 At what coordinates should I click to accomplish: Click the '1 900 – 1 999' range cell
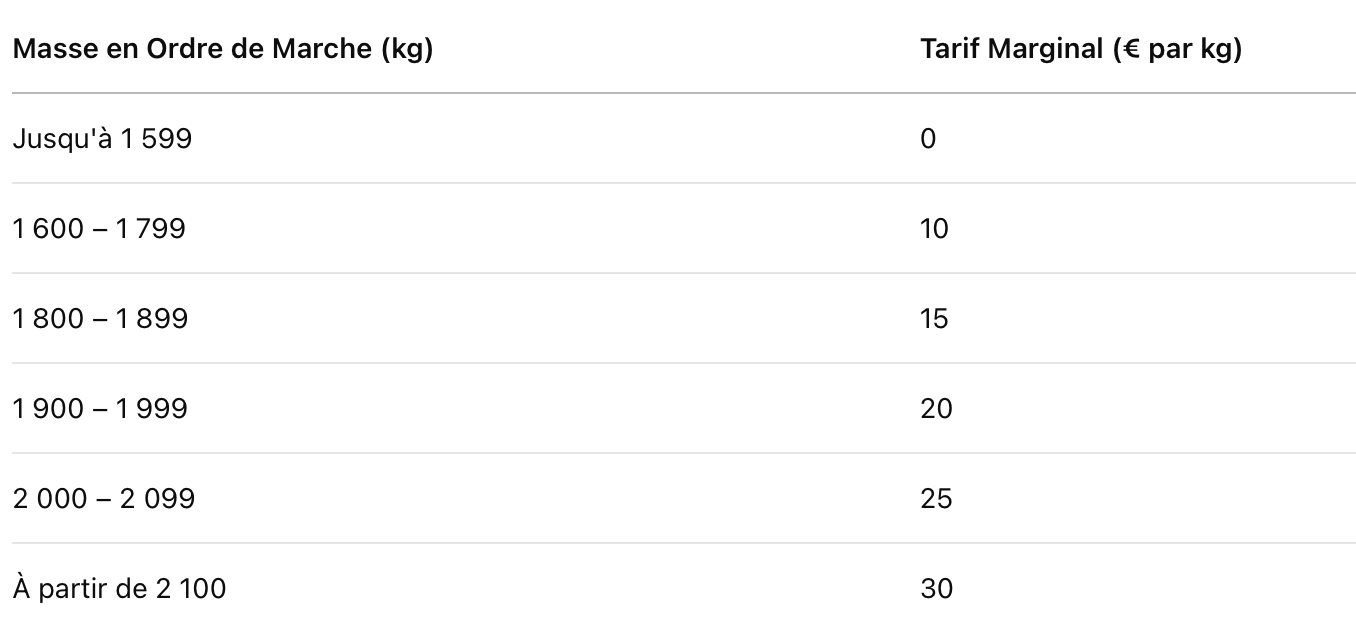pyautogui.click(x=100, y=408)
